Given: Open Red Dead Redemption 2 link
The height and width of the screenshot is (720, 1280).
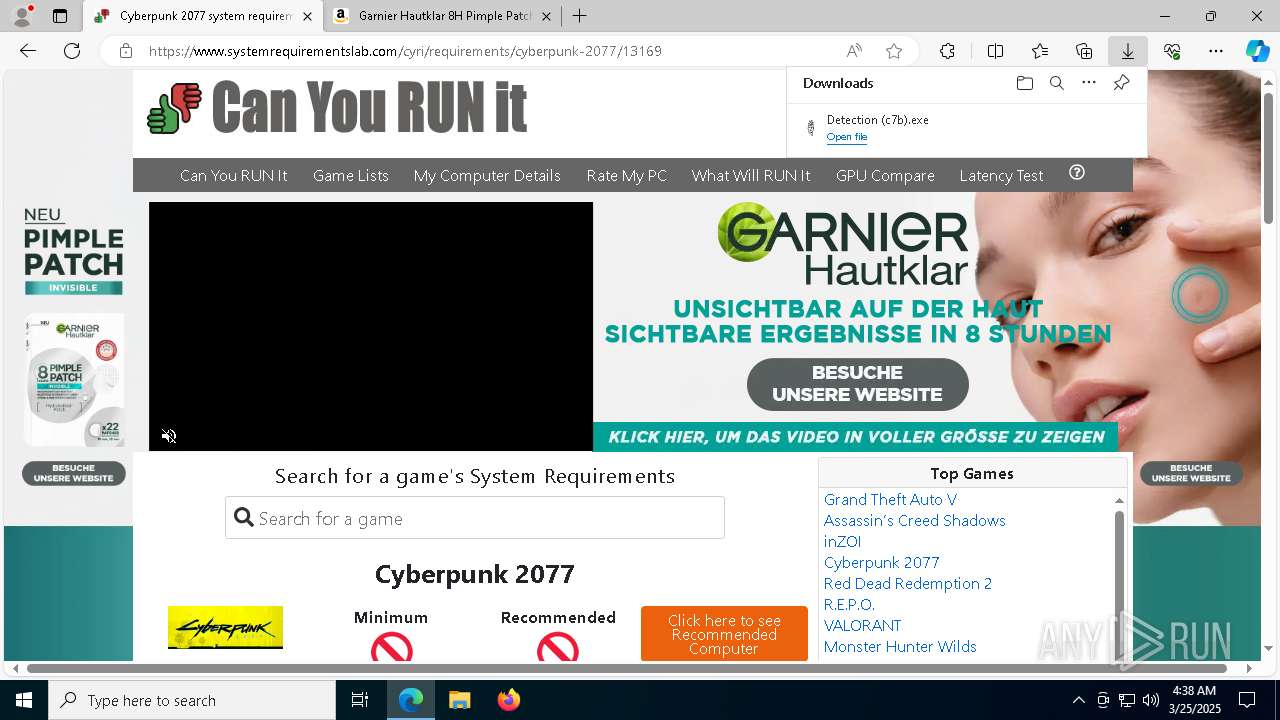Looking at the screenshot, I should coord(907,583).
